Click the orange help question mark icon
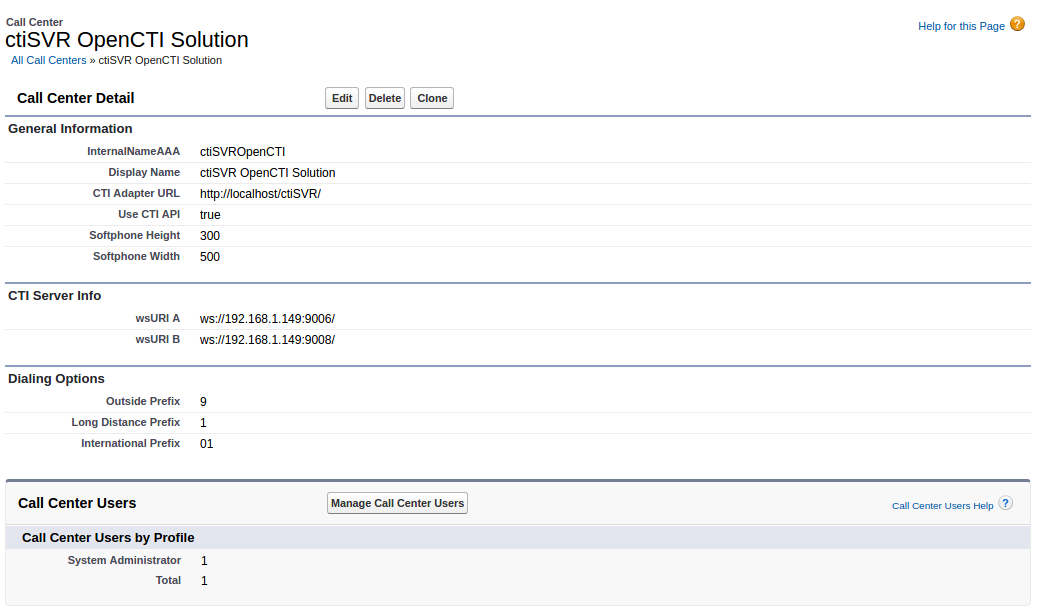This screenshot has height=613, width=1037. coord(1017,24)
